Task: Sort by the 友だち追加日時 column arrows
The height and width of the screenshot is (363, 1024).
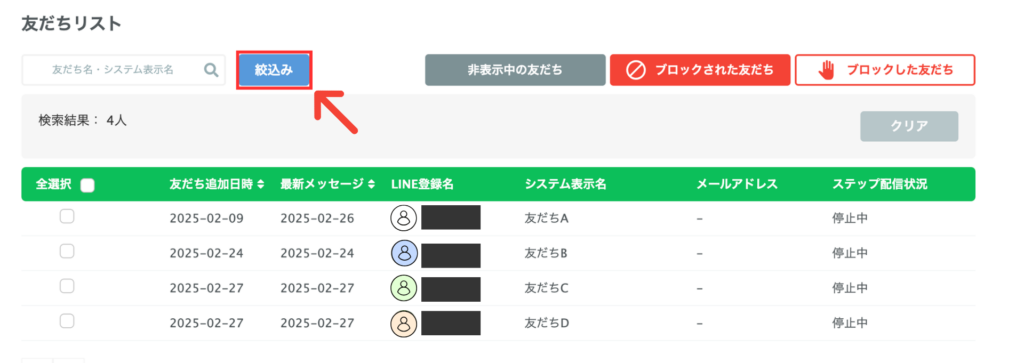Action: 261,184
